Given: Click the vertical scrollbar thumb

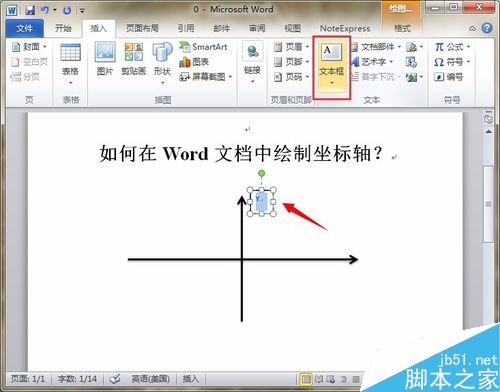Looking at the screenshot, I should [x=489, y=204].
